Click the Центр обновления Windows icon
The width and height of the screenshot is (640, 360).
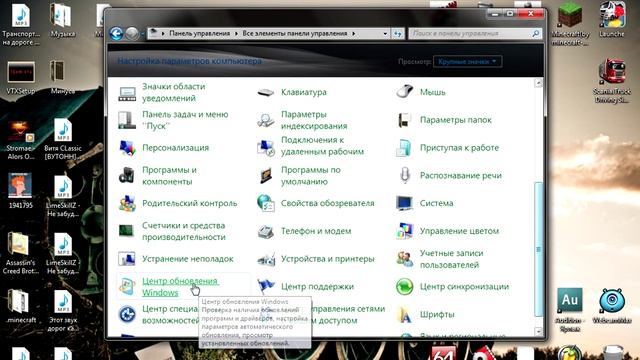pos(127,287)
